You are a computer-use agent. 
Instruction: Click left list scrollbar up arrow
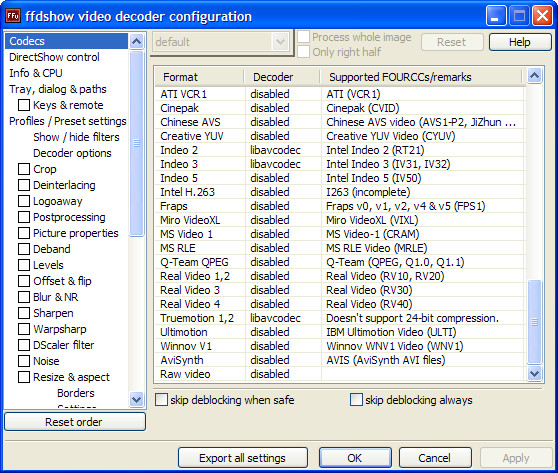[x=136, y=42]
